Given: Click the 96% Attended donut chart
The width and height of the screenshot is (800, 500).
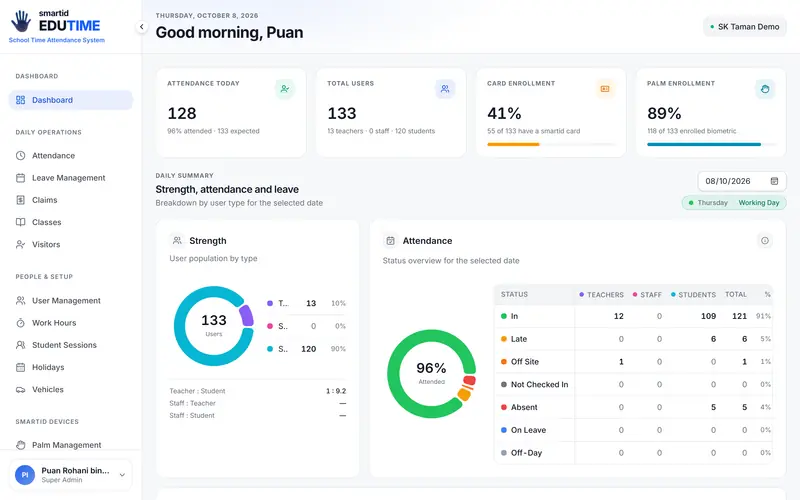Looking at the screenshot, I should 432,373.
